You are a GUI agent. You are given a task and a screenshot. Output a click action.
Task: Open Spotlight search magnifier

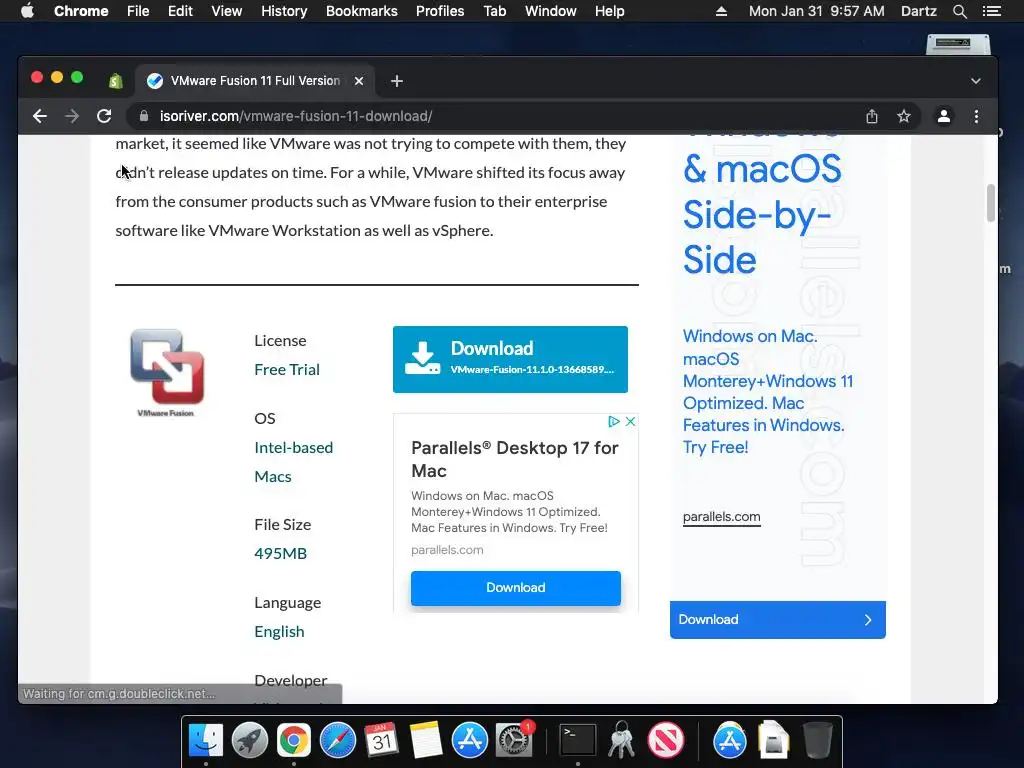click(x=959, y=11)
